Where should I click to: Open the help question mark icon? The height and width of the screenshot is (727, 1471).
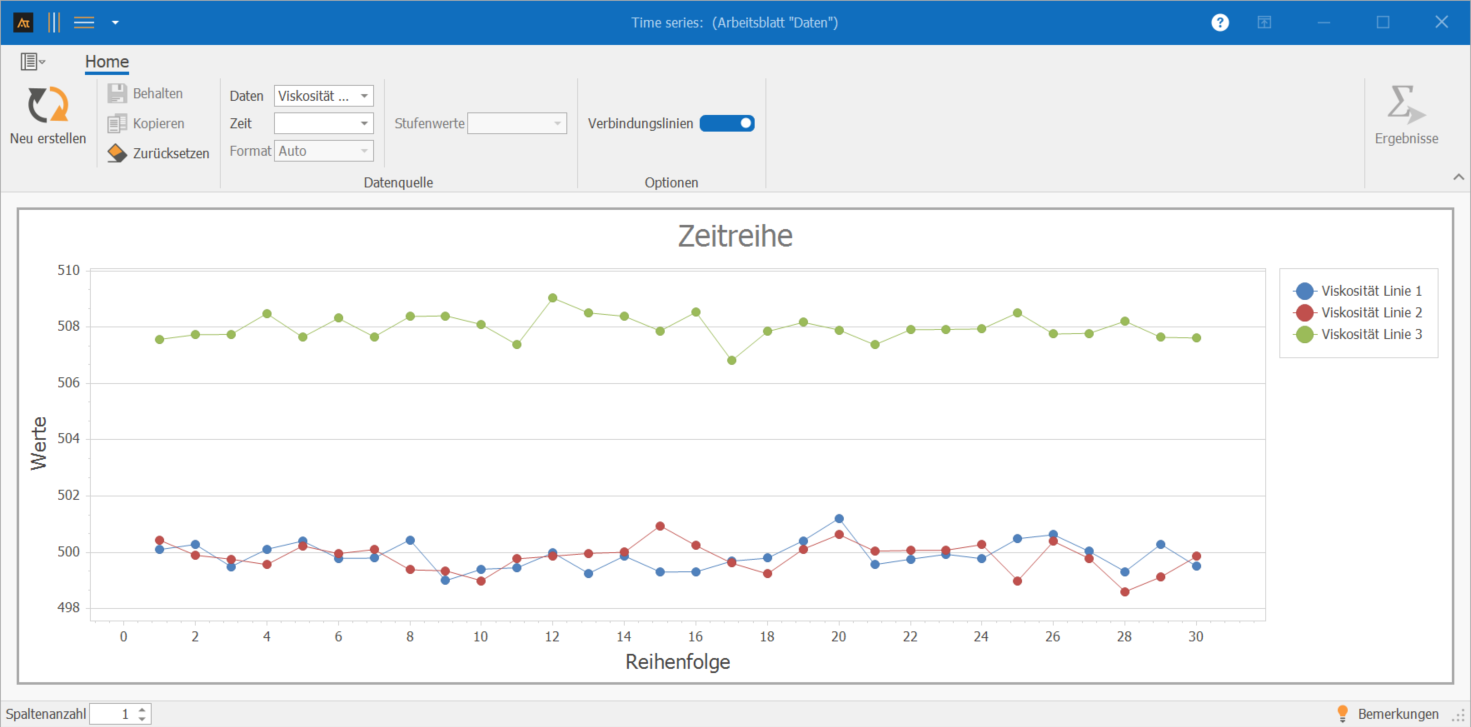click(x=1220, y=22)
